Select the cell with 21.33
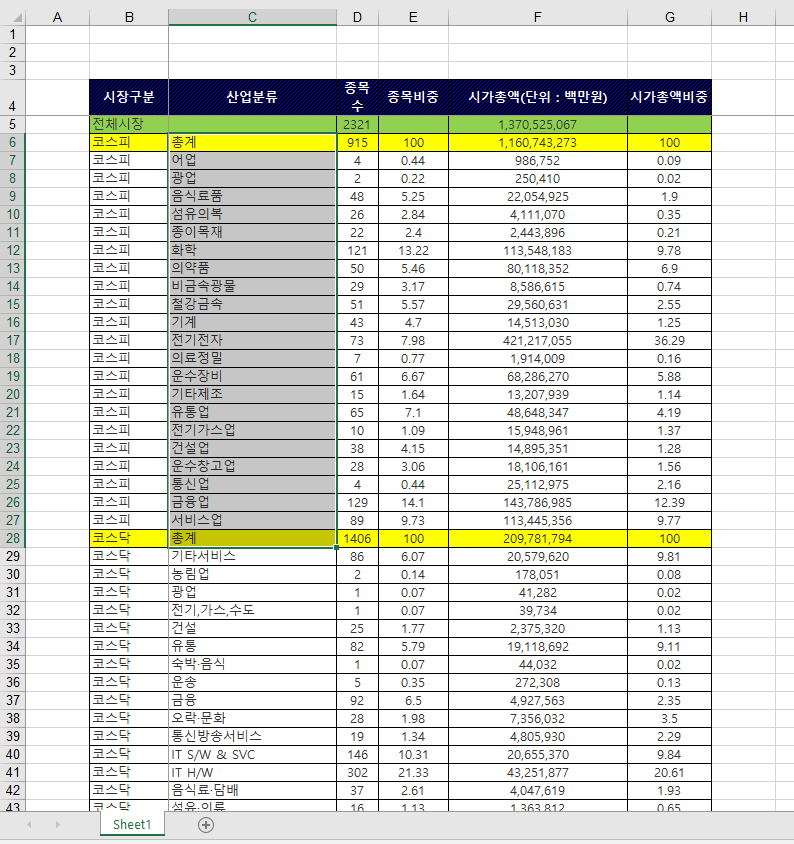794x844 pixels. click(x=413, y=772)
